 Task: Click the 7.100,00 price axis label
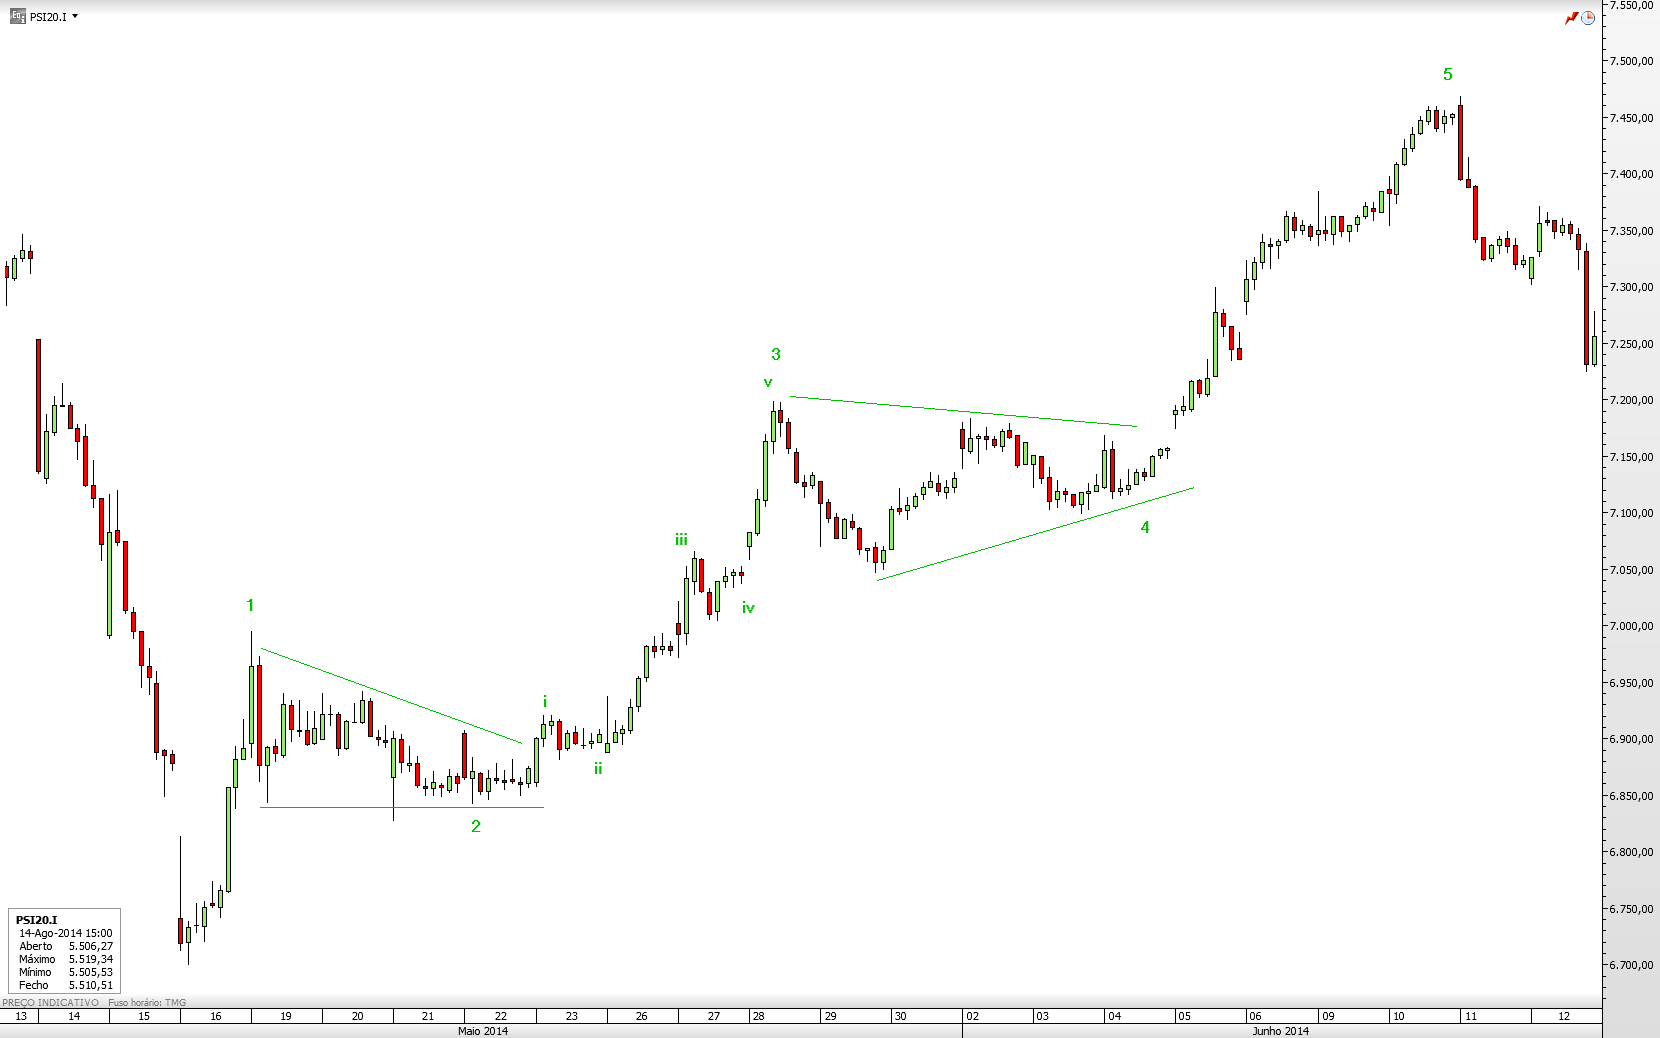(x=1631, y=513)
